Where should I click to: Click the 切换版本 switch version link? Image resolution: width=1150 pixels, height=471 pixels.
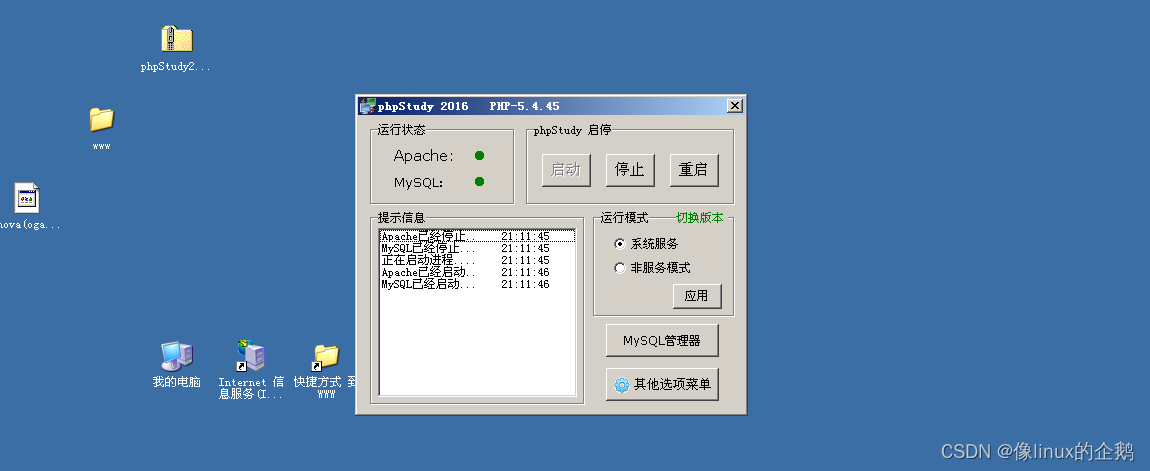(700, 218)
